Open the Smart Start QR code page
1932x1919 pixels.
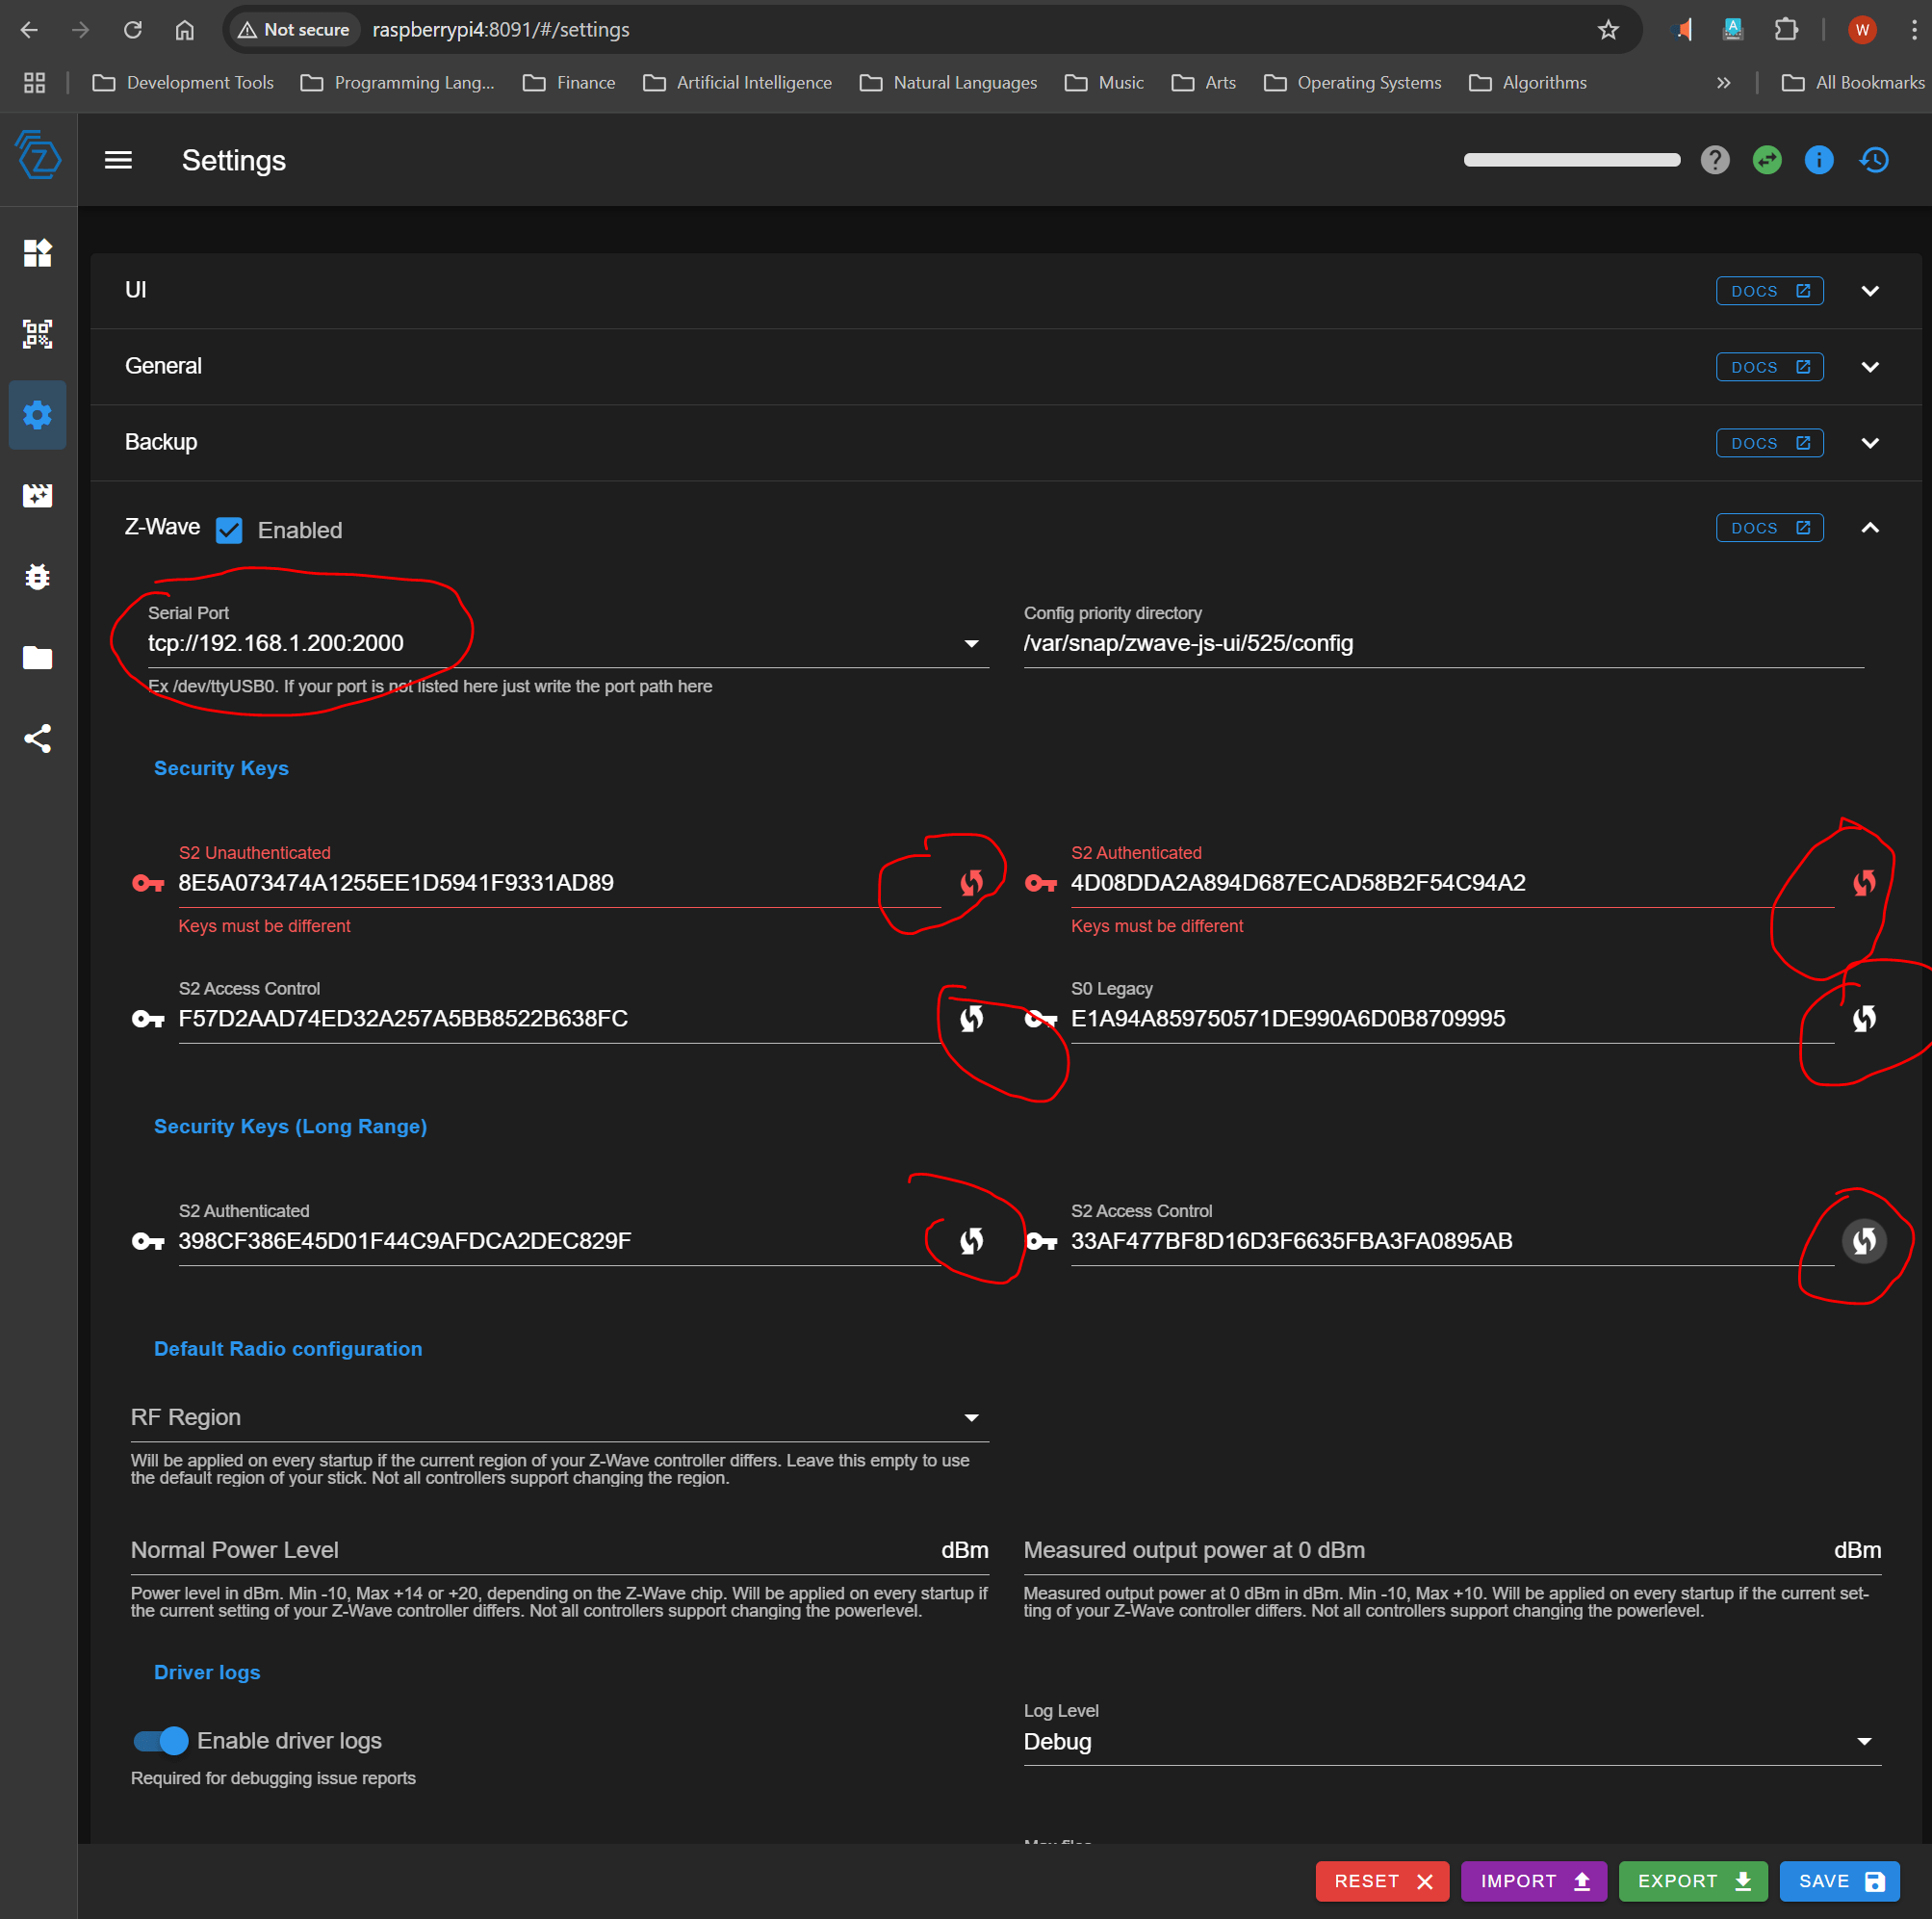(x=37, y=334)
